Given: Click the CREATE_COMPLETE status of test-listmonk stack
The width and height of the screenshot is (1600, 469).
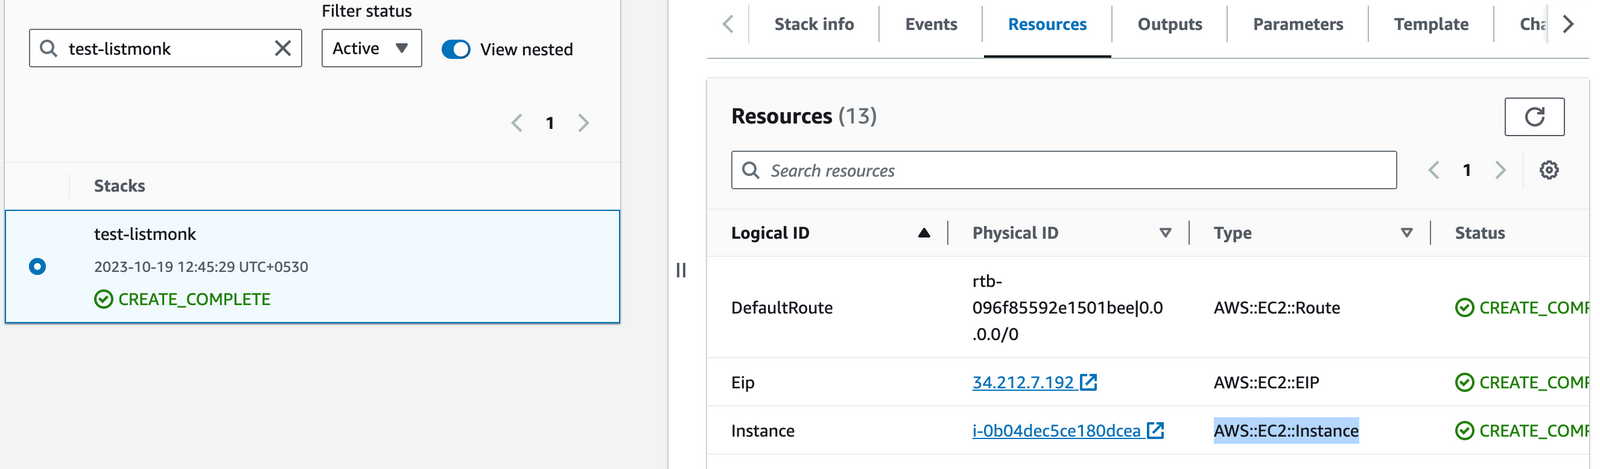Looking at the screenshot, I should 194,299.
